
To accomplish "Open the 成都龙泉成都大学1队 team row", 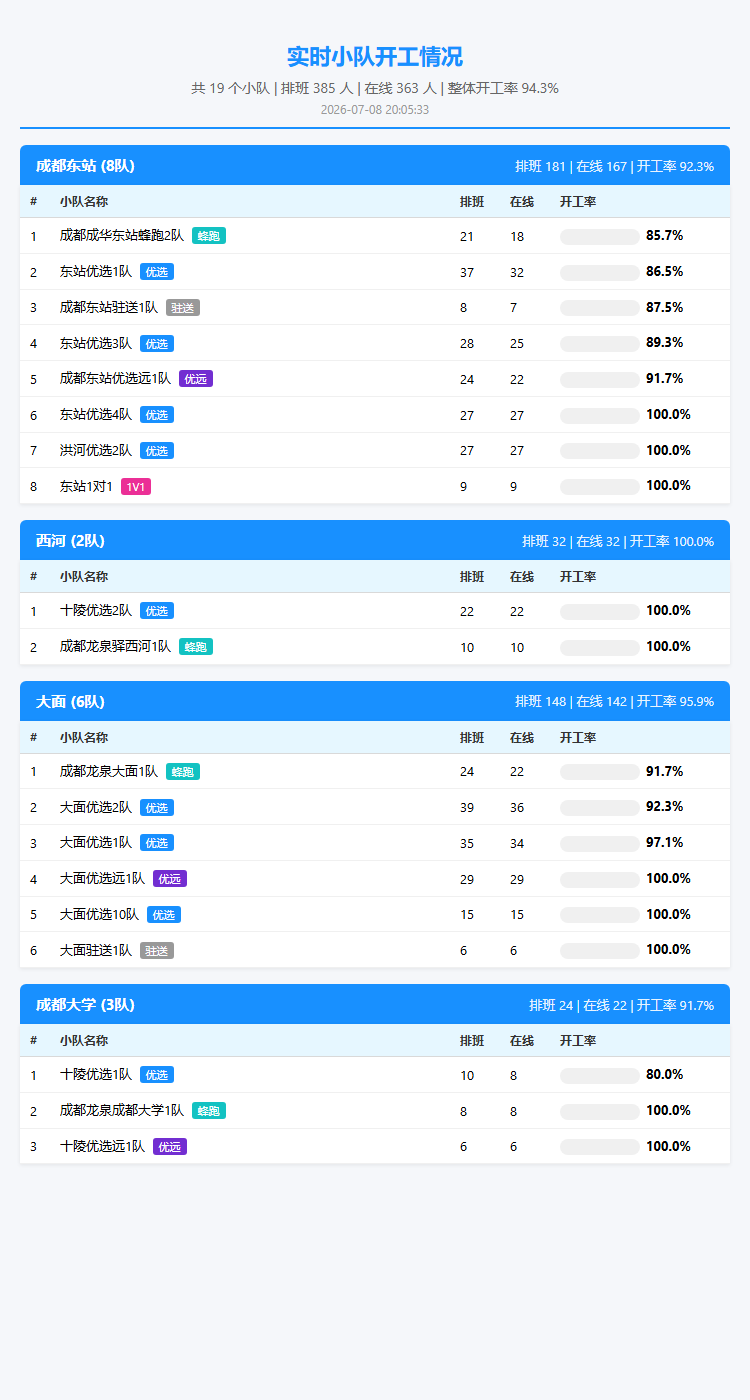I will [x=375, y=1111].
